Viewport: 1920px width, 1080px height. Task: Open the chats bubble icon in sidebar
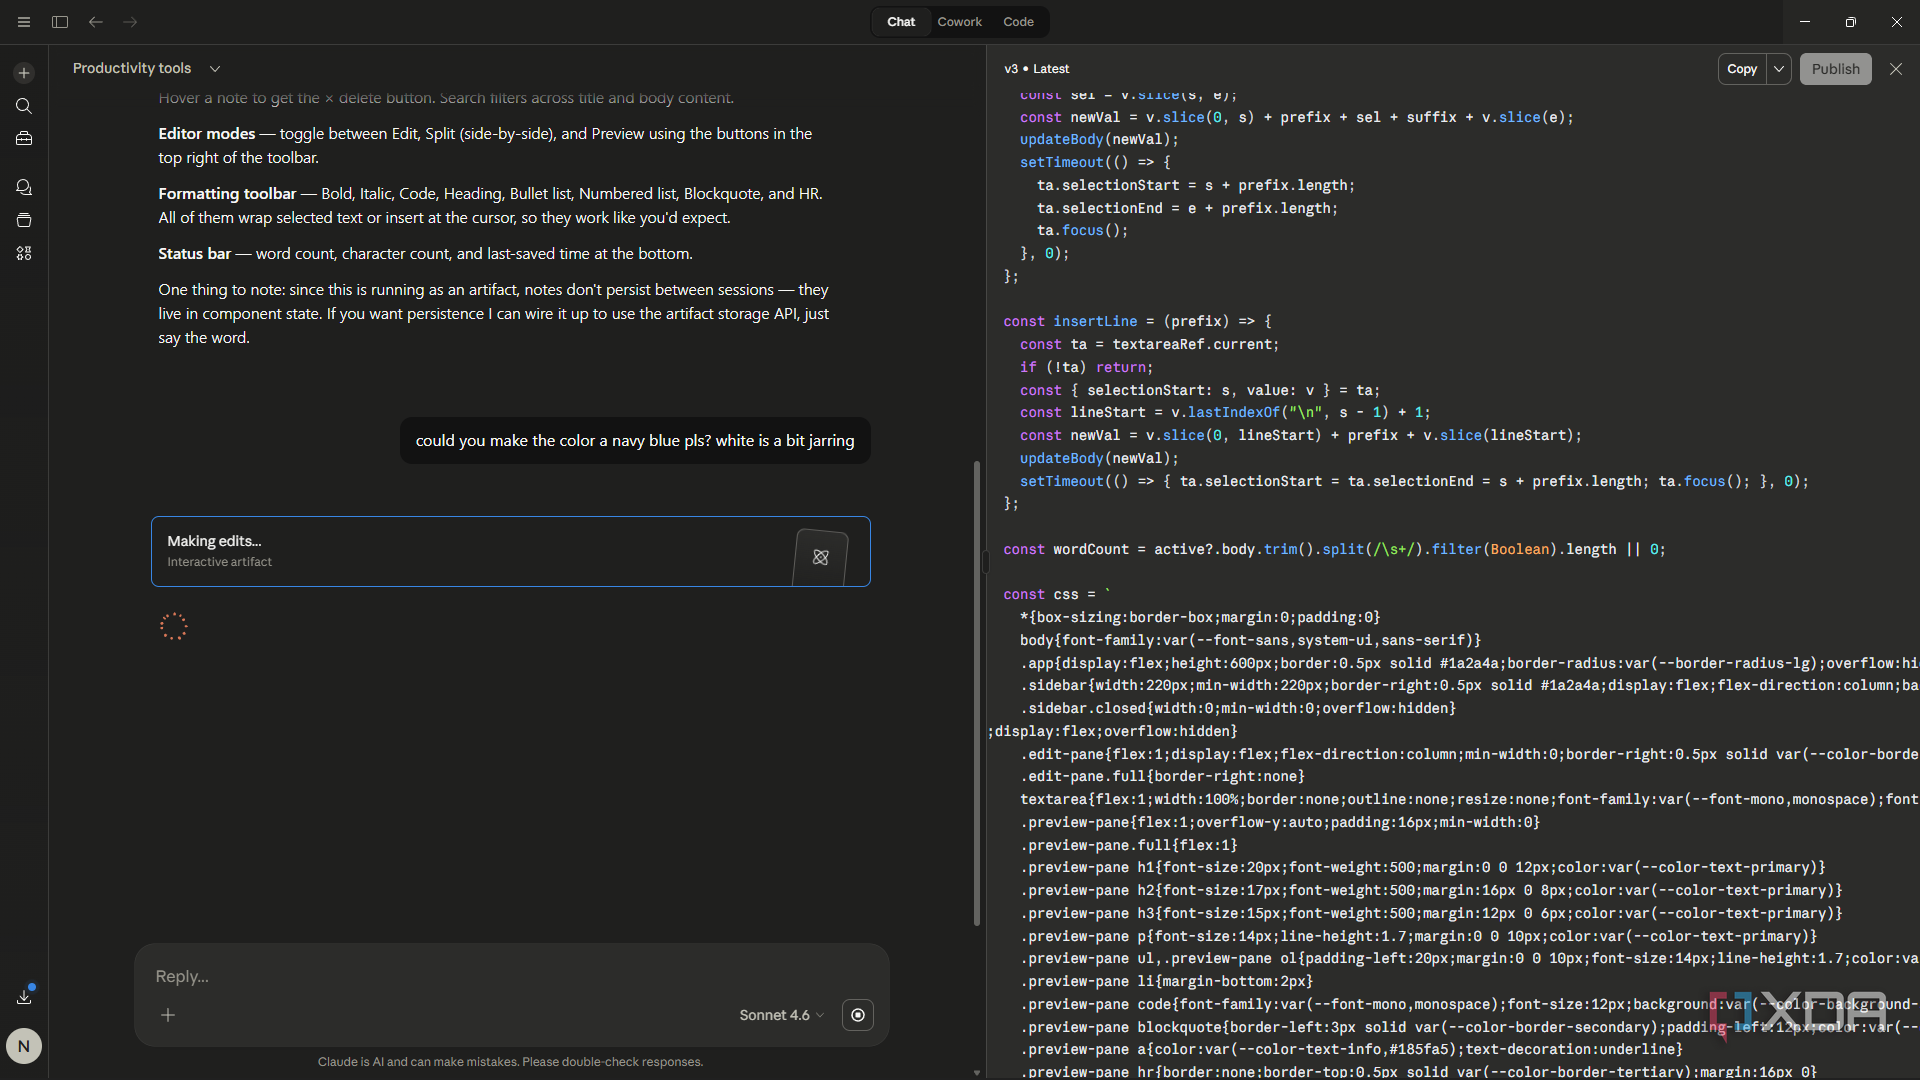(x=24, y=187)
